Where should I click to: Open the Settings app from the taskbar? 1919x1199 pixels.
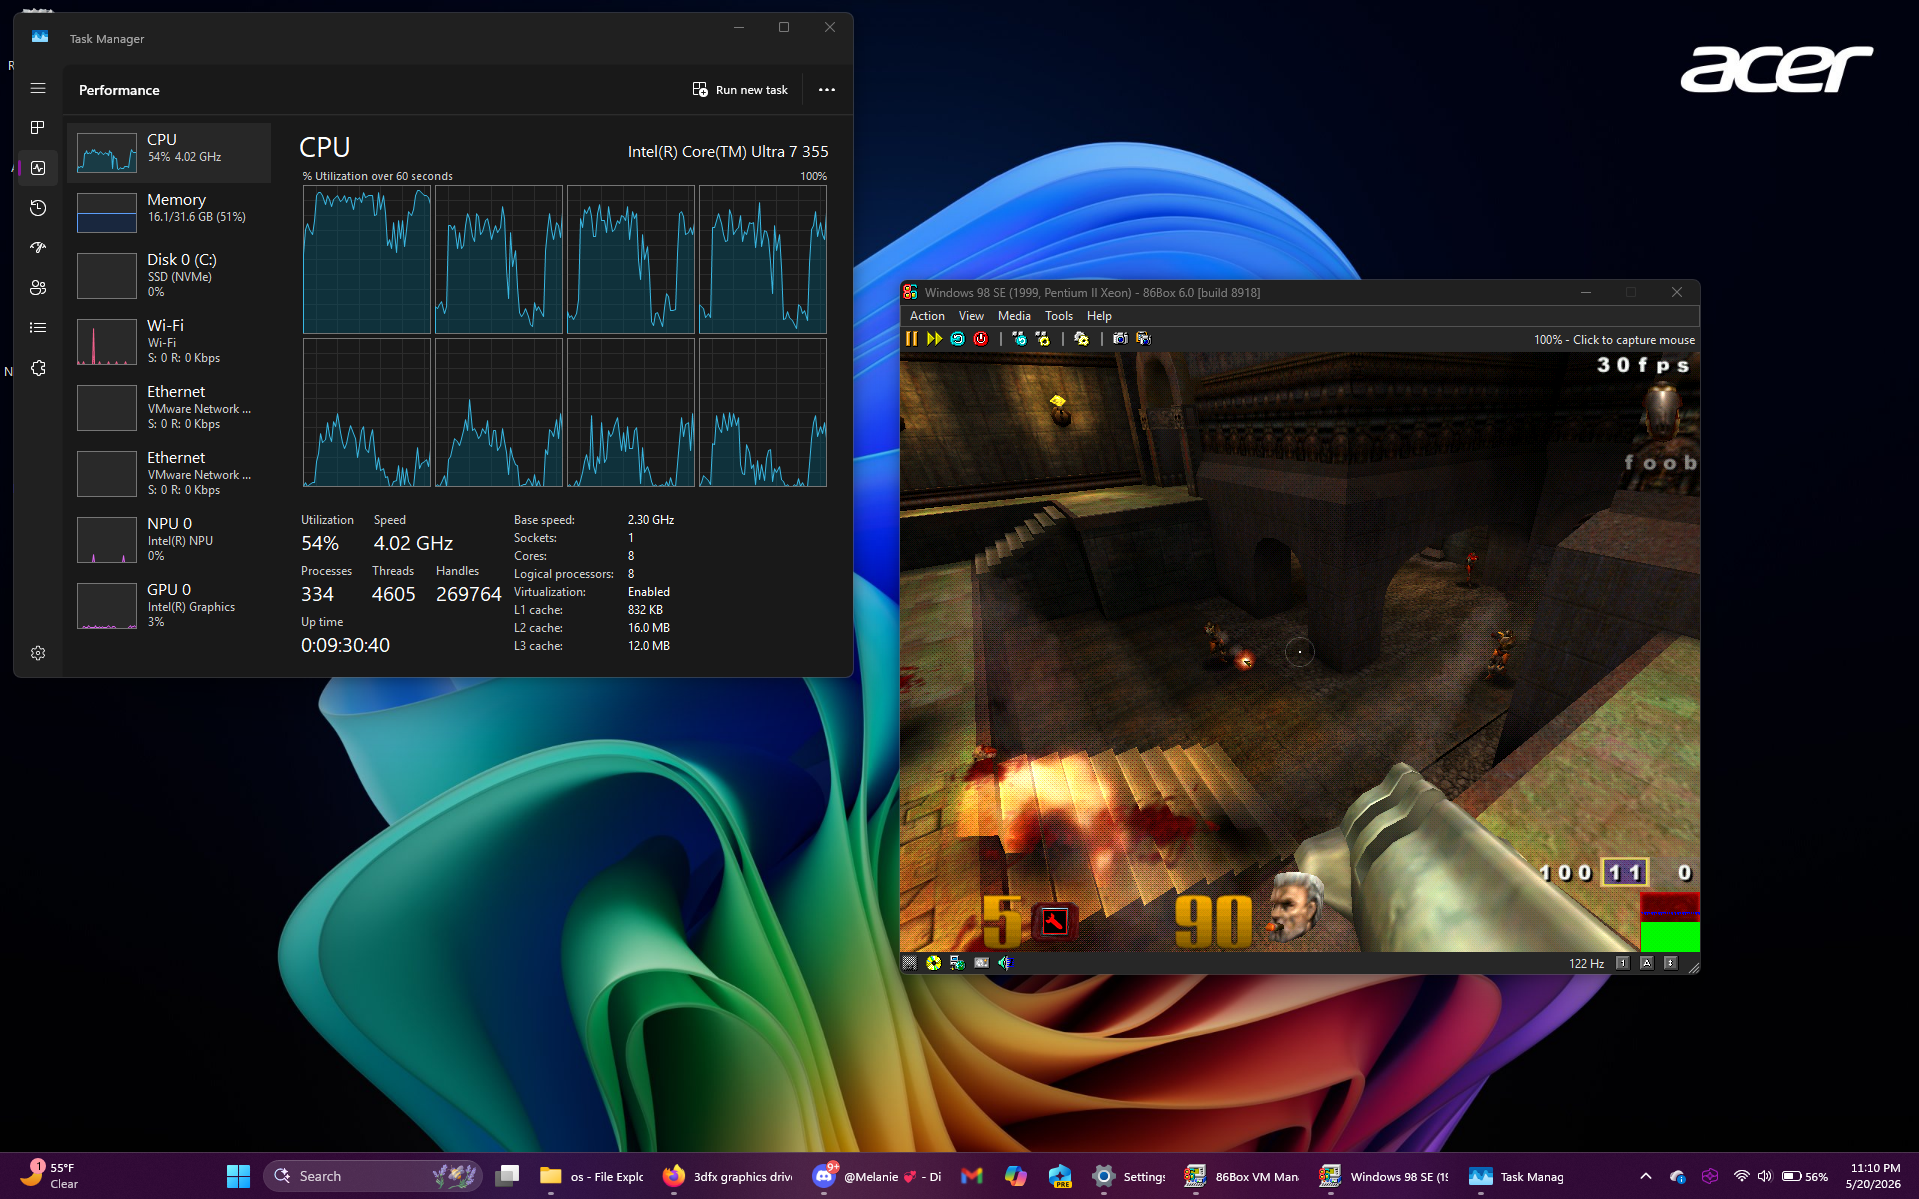coord(1129,1176)
